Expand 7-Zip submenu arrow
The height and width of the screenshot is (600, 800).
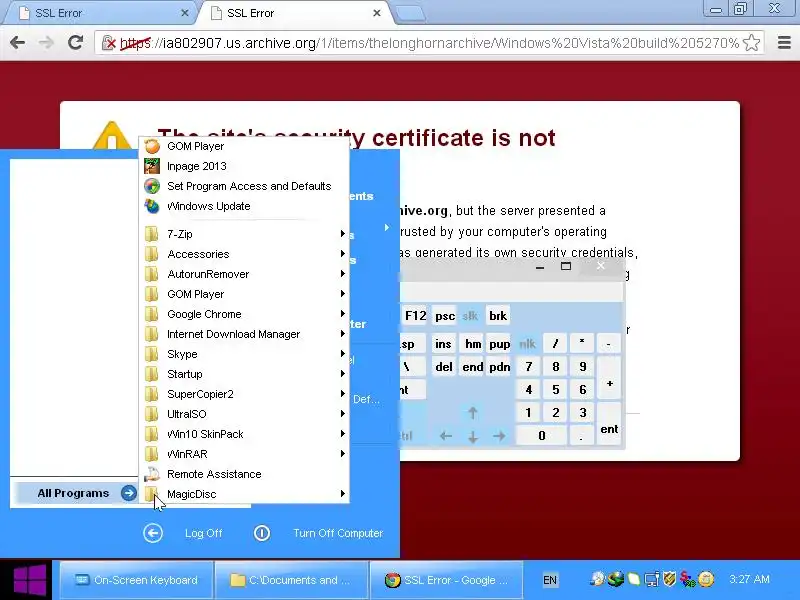343,234
